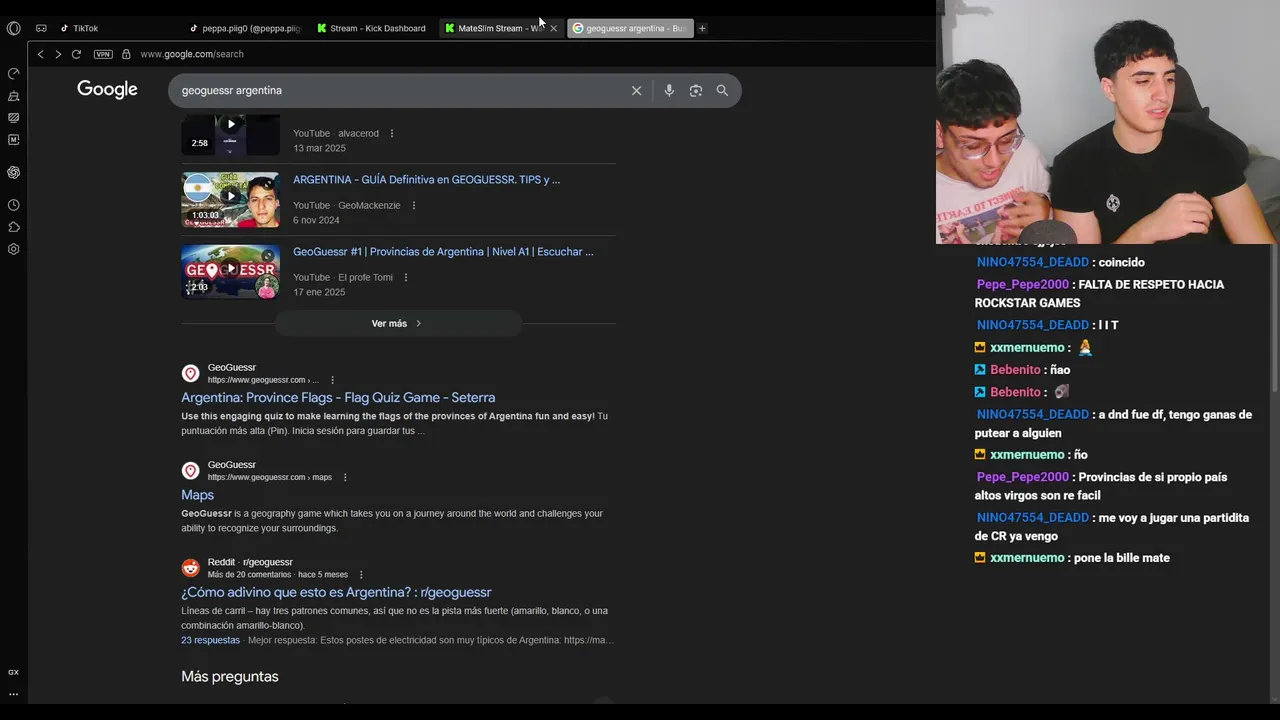The image size is (1280, 720).
Task: Play the 2:58 alvacerod video thumbnail
Action: tap(230, 134)
